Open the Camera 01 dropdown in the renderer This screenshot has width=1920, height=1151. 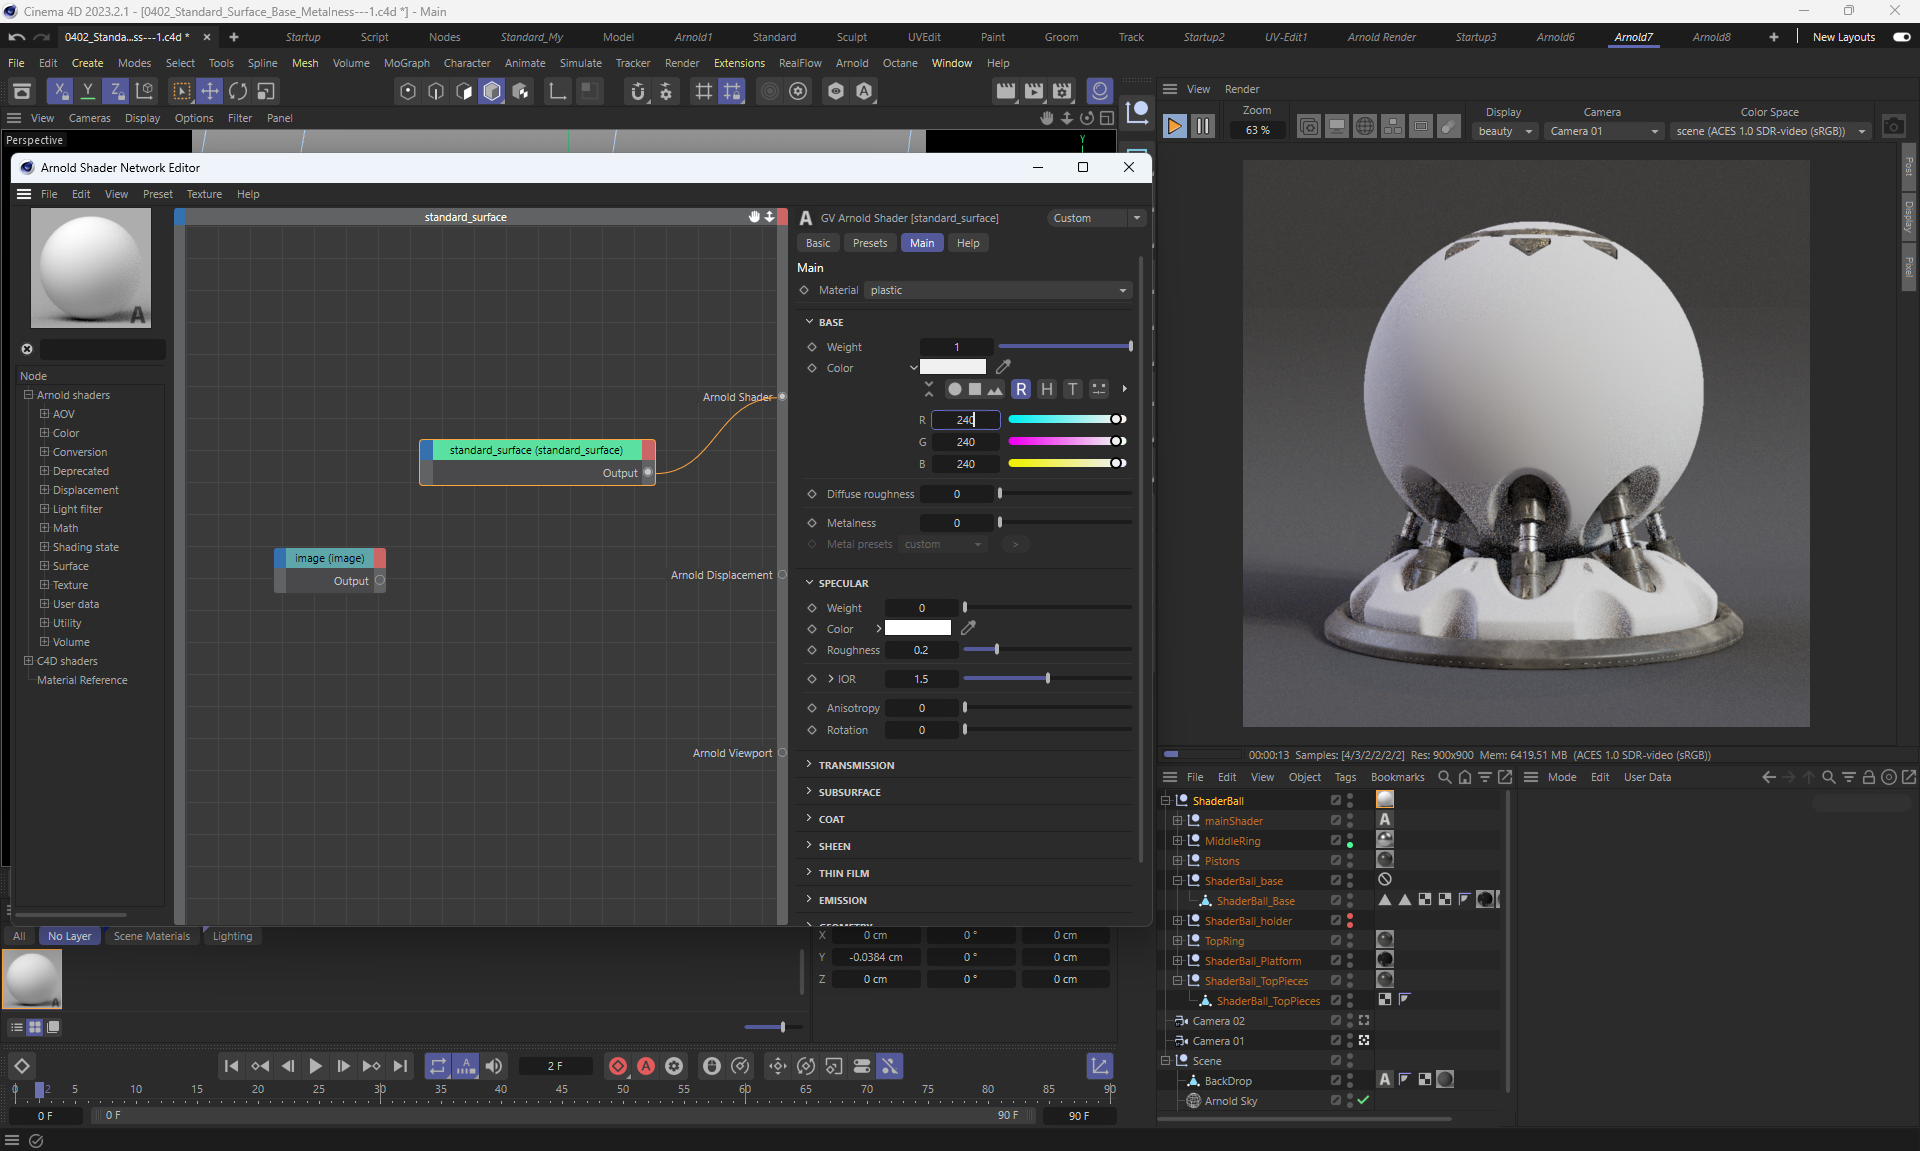tap(1604, 131)
